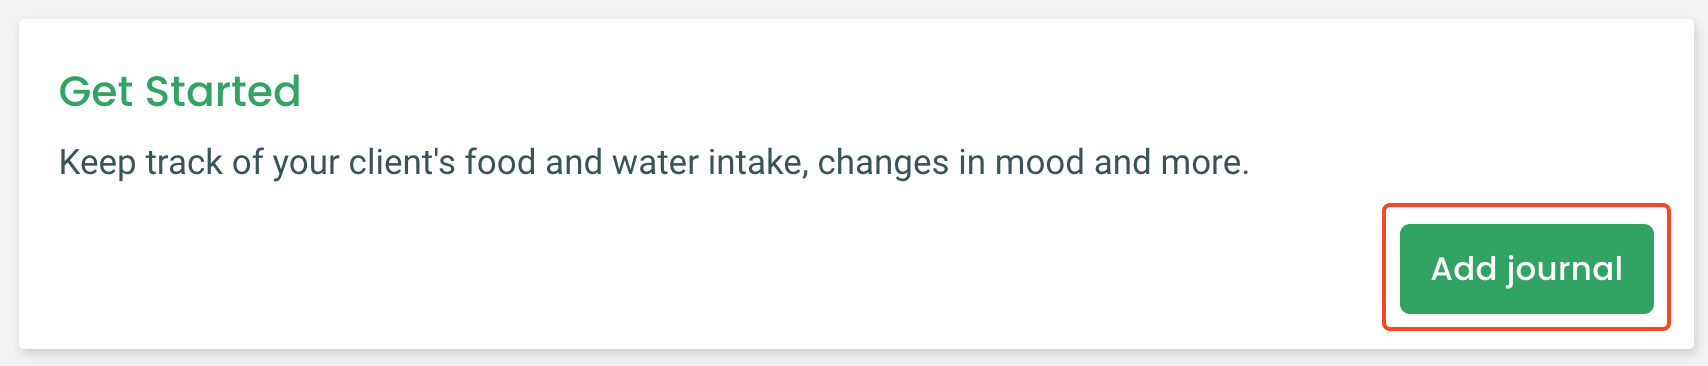Click blank card area left of Add journal
1708x366 pixels.
(700, 270)
